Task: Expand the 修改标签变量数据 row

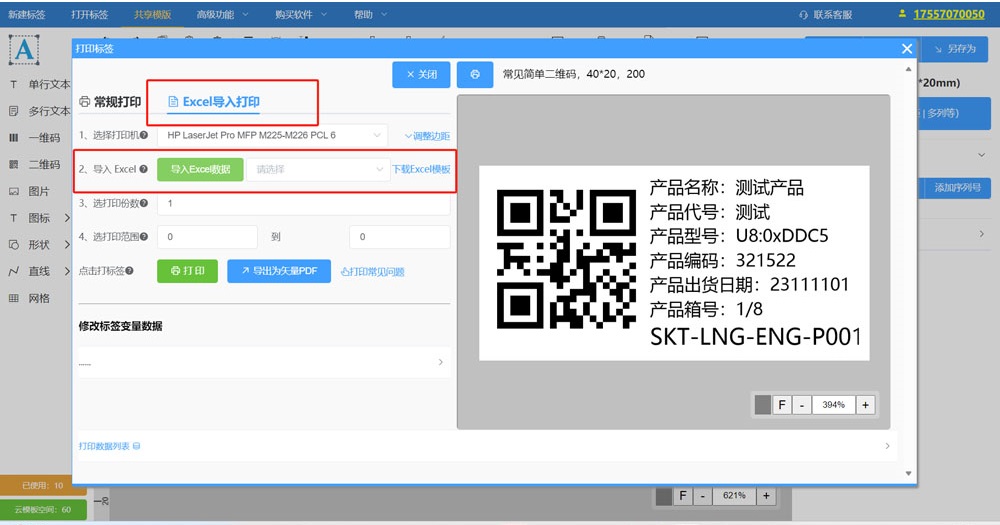Action: [264, 362]
